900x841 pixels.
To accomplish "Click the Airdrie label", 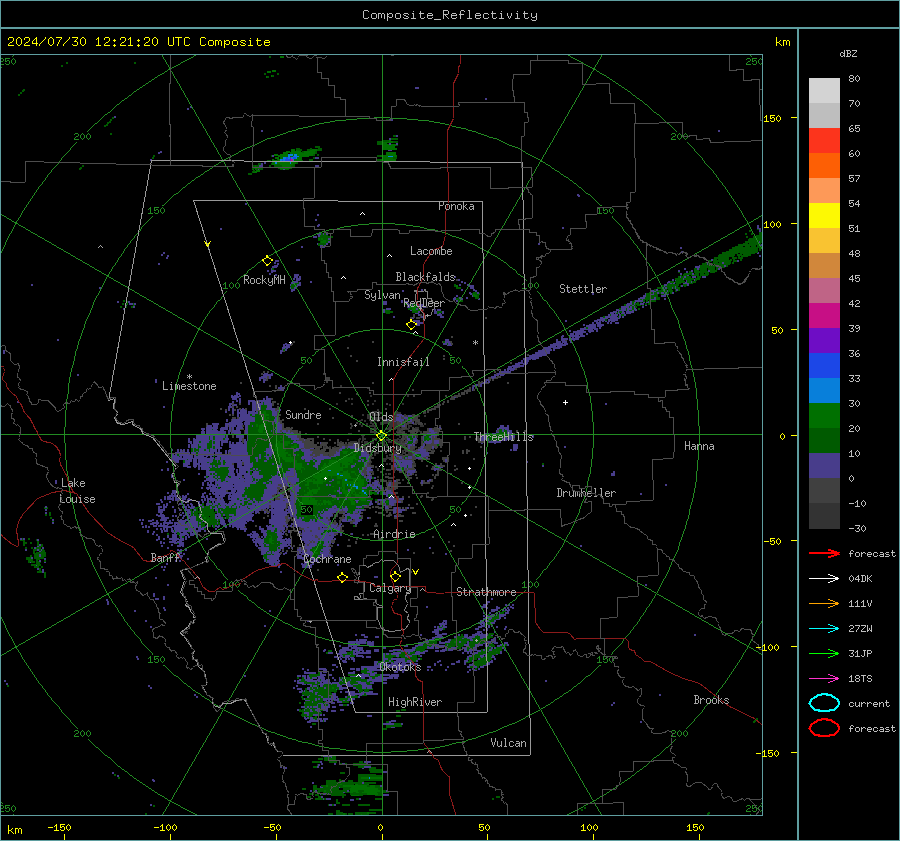I will tap(394, 534).
